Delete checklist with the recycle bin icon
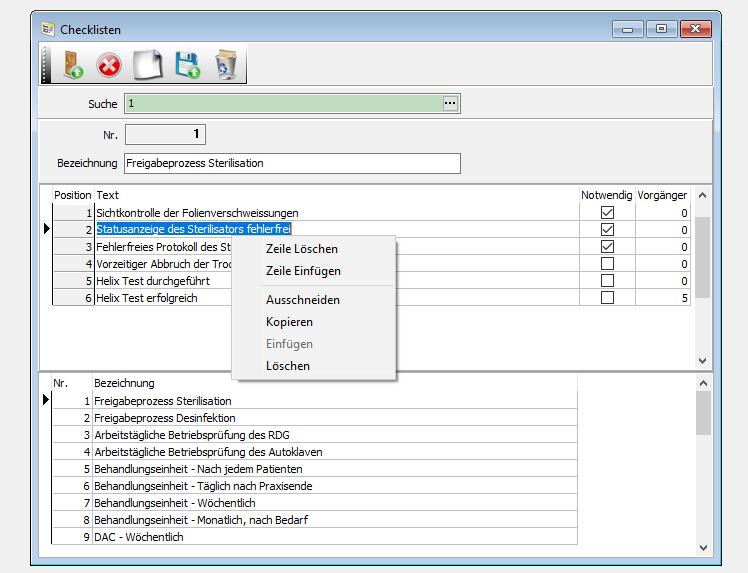Viewport: 748px width, 573px height. click(226, 66)
